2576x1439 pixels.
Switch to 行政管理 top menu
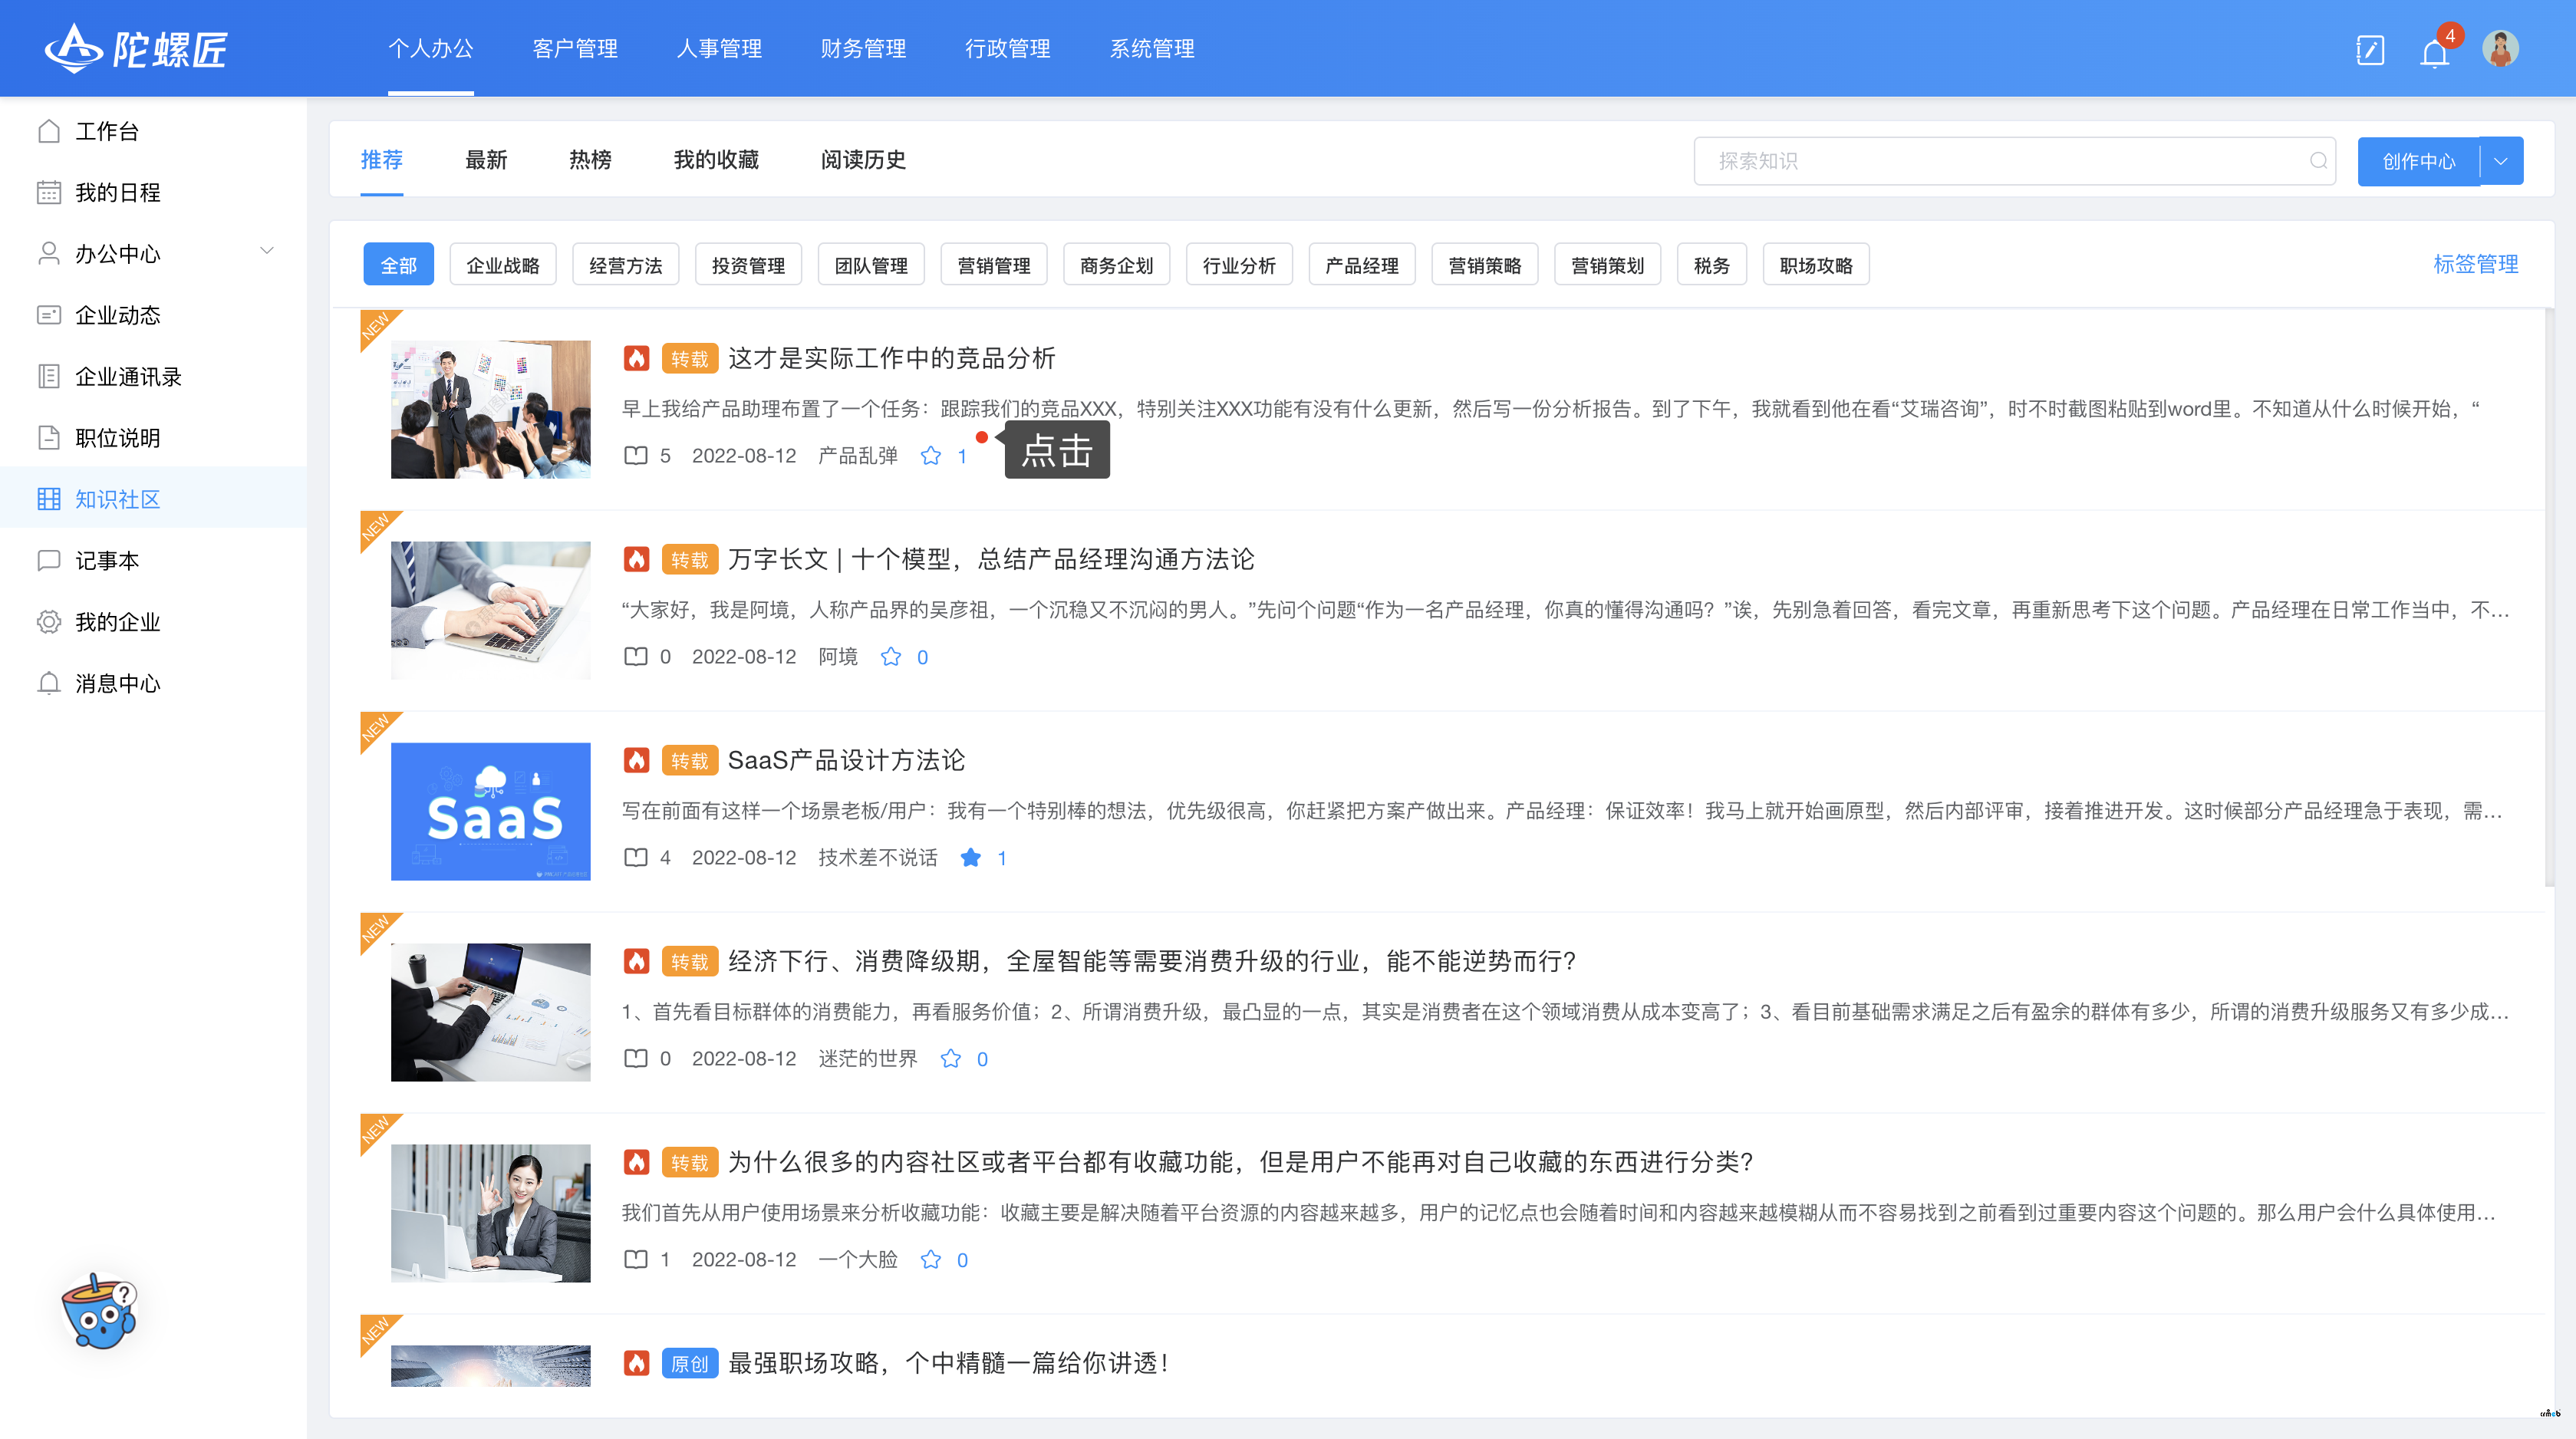click(x=1007, y=48)
